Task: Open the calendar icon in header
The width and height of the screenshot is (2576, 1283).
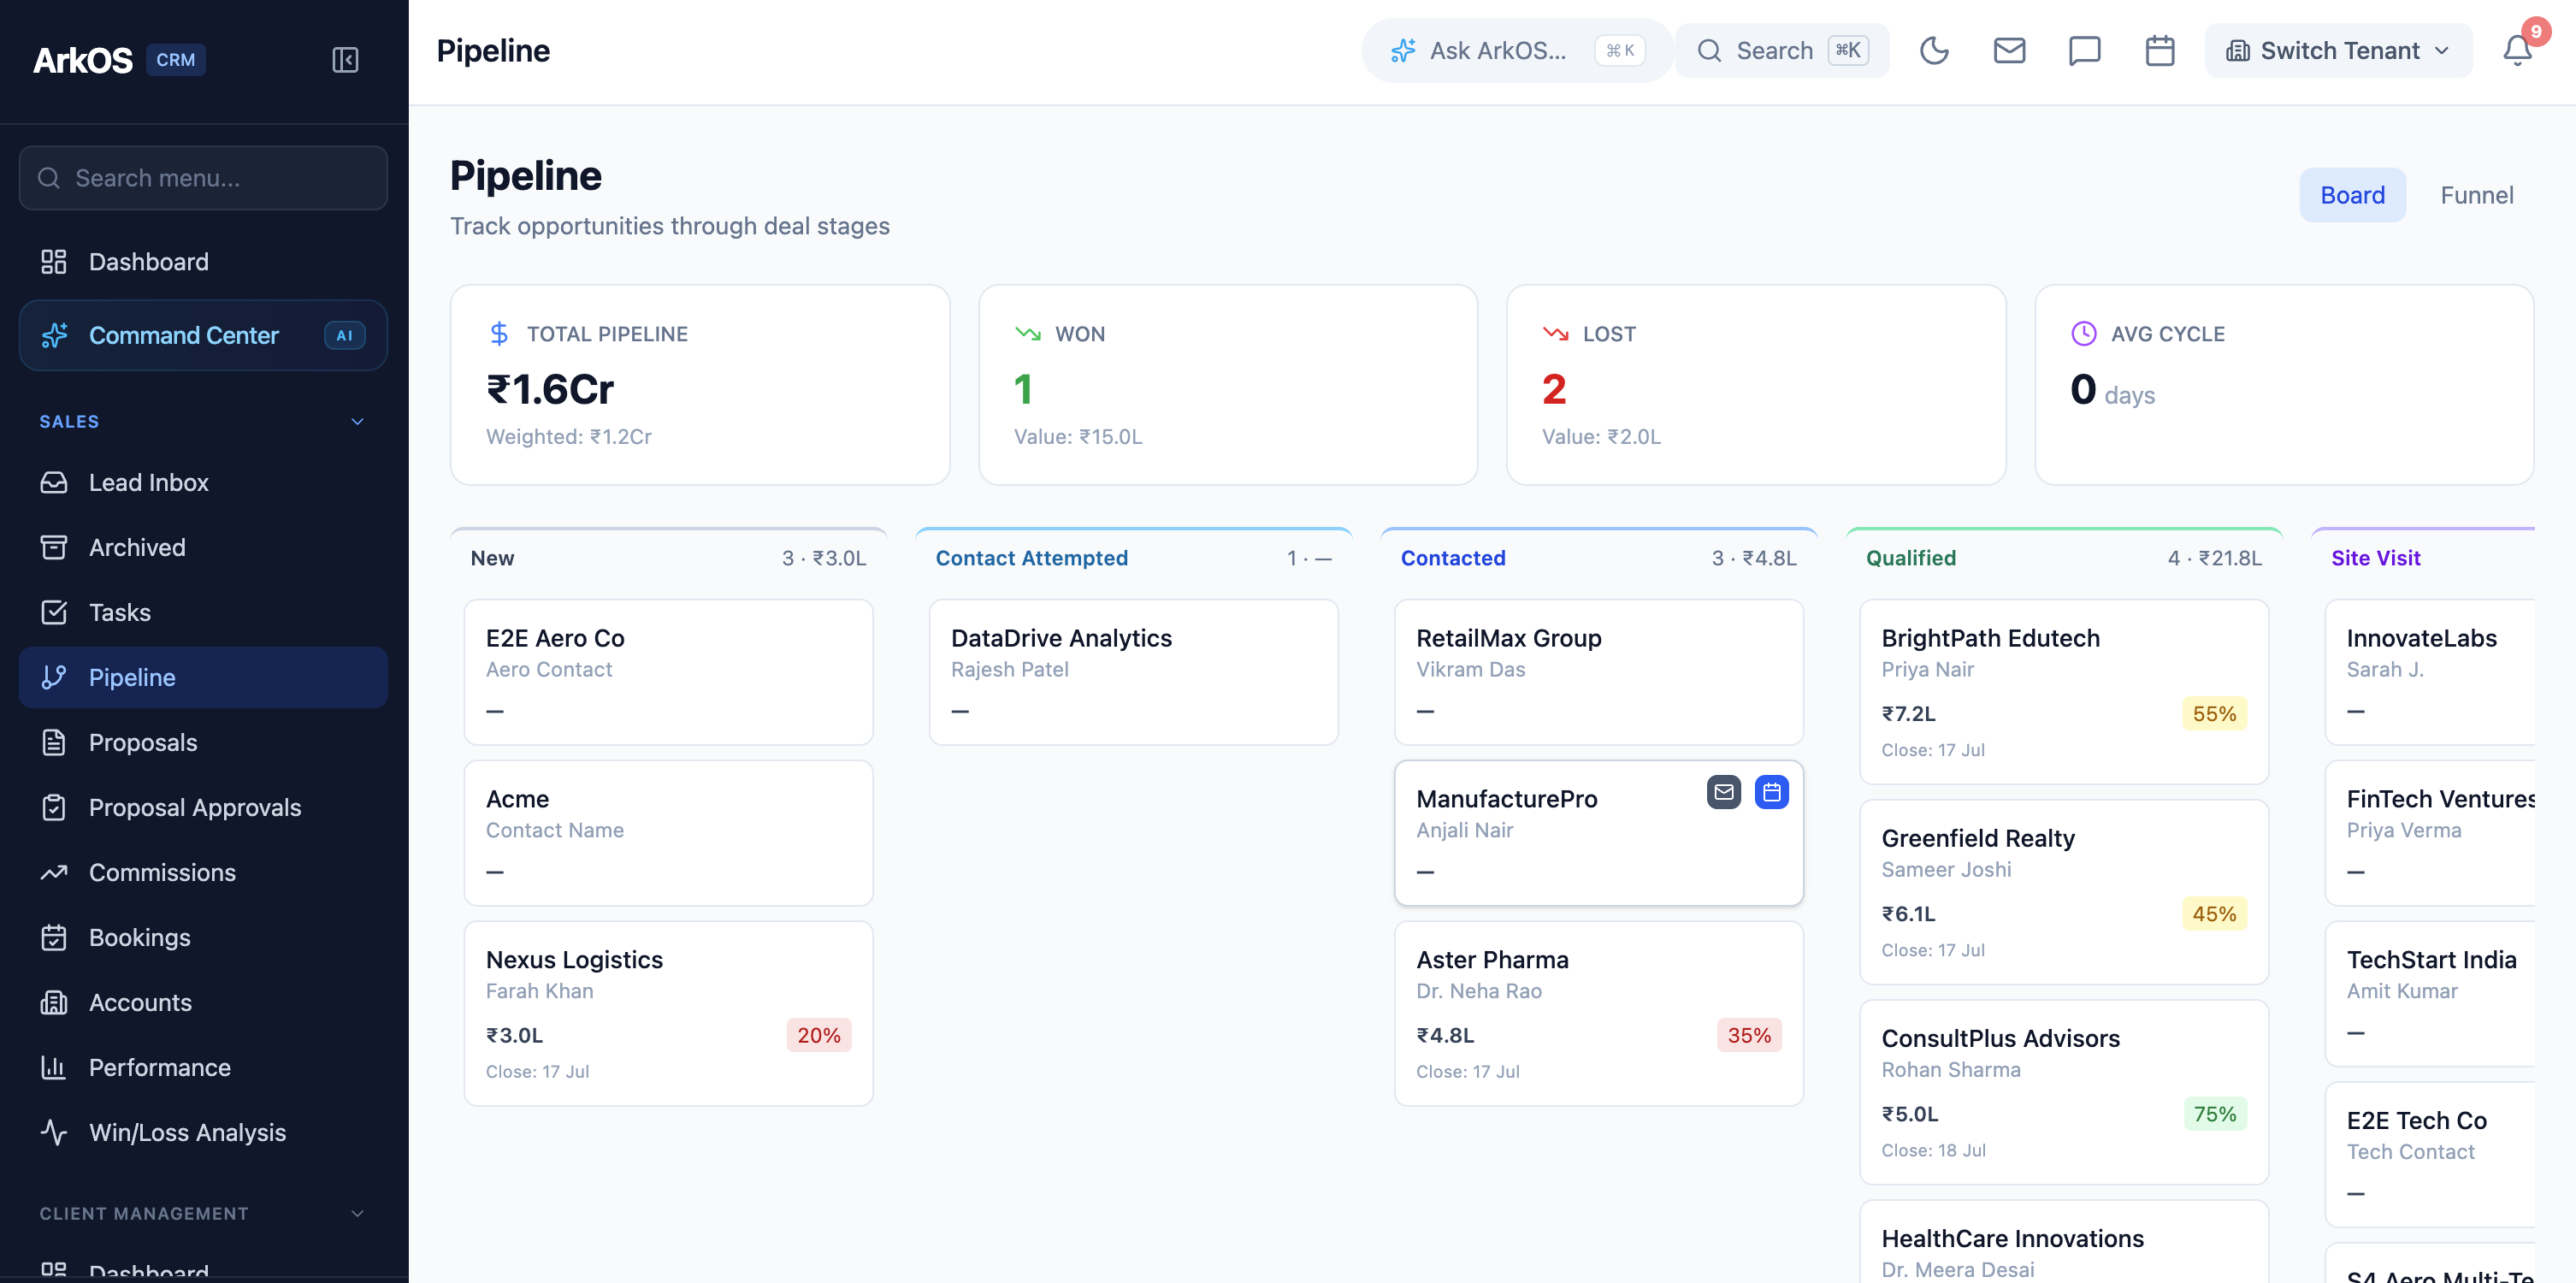Action: 2160,51
